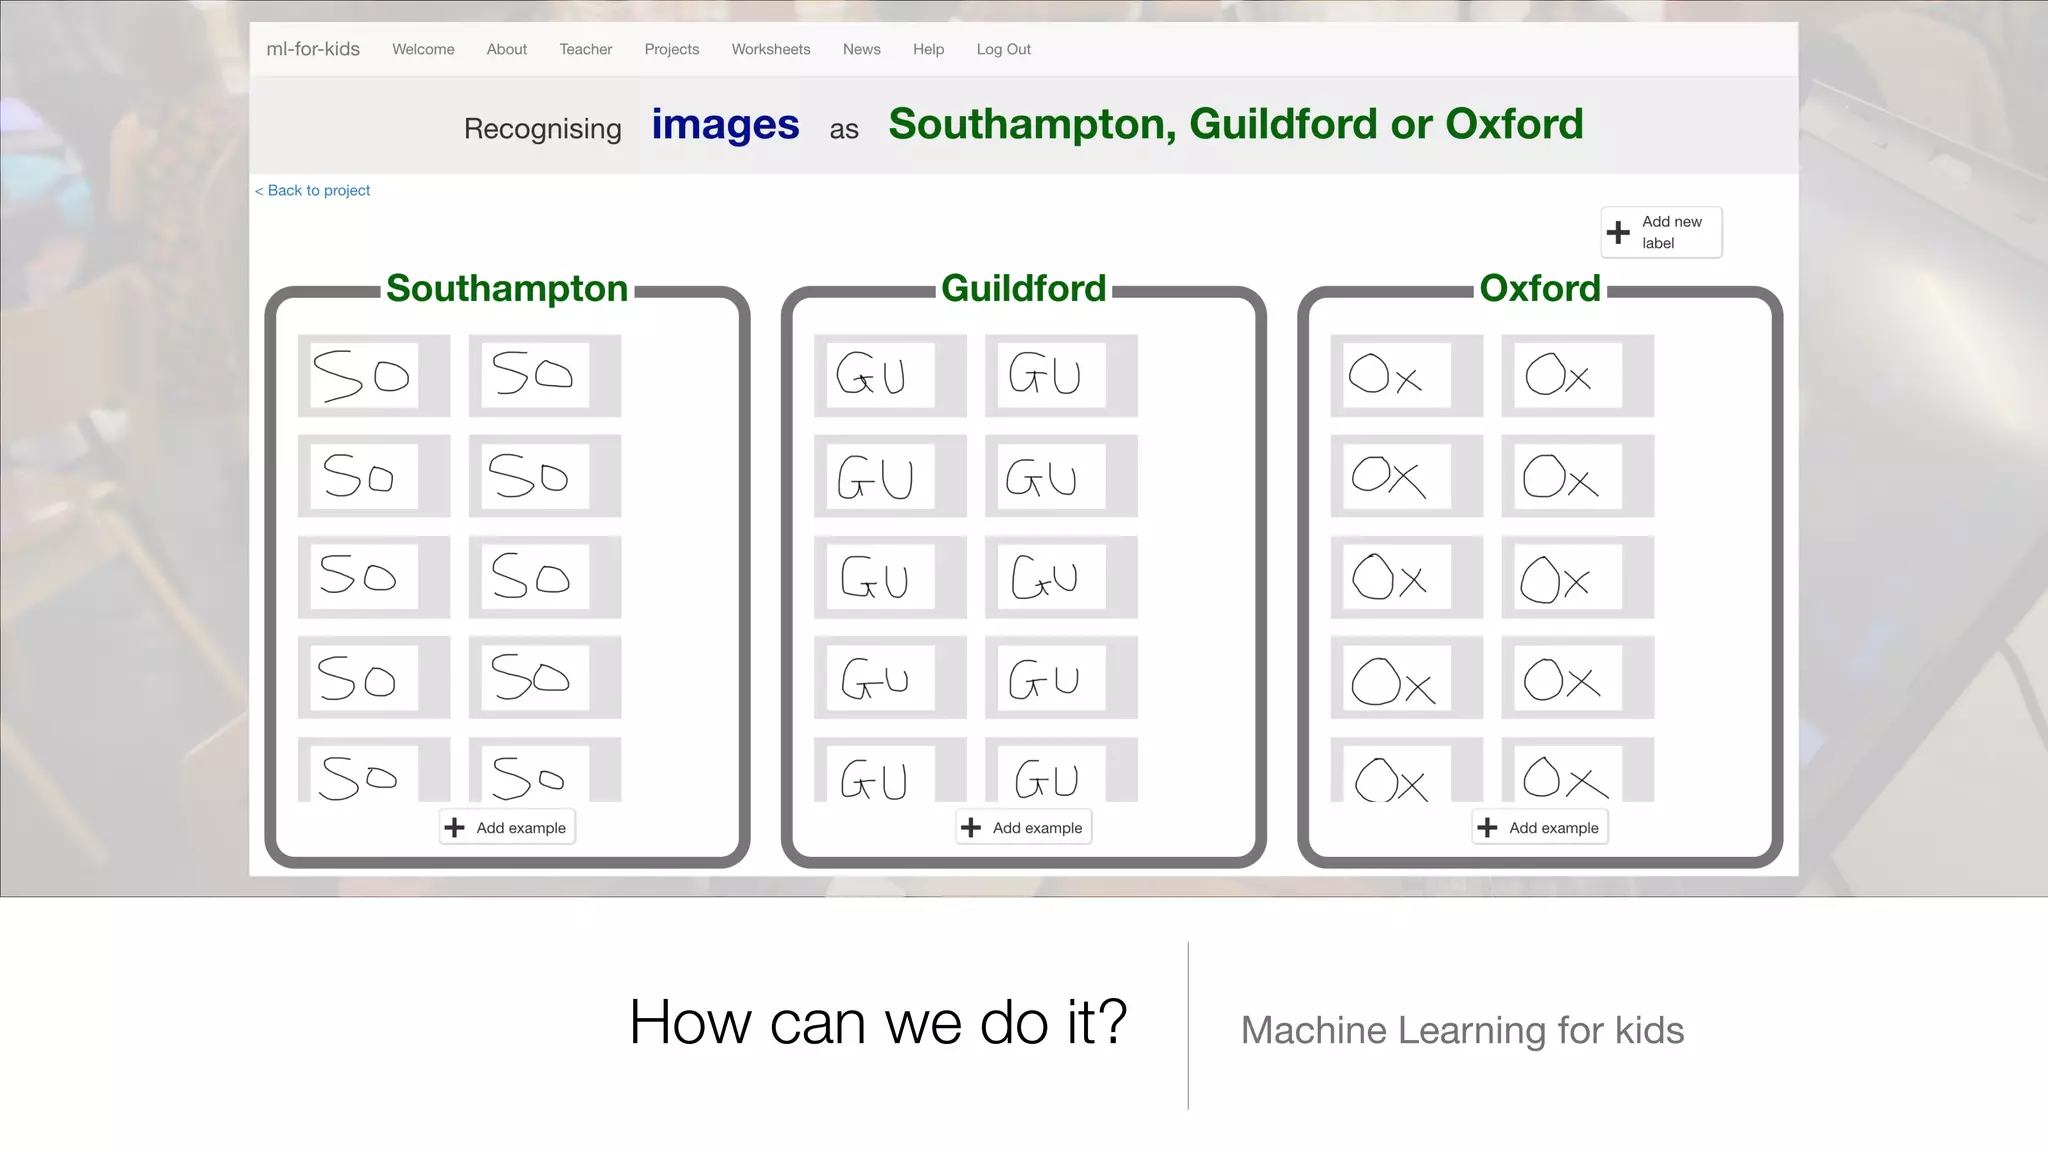Go to the Teacher page
The width and height of the screenshot is (2048, 1152).
click(586, 49)
